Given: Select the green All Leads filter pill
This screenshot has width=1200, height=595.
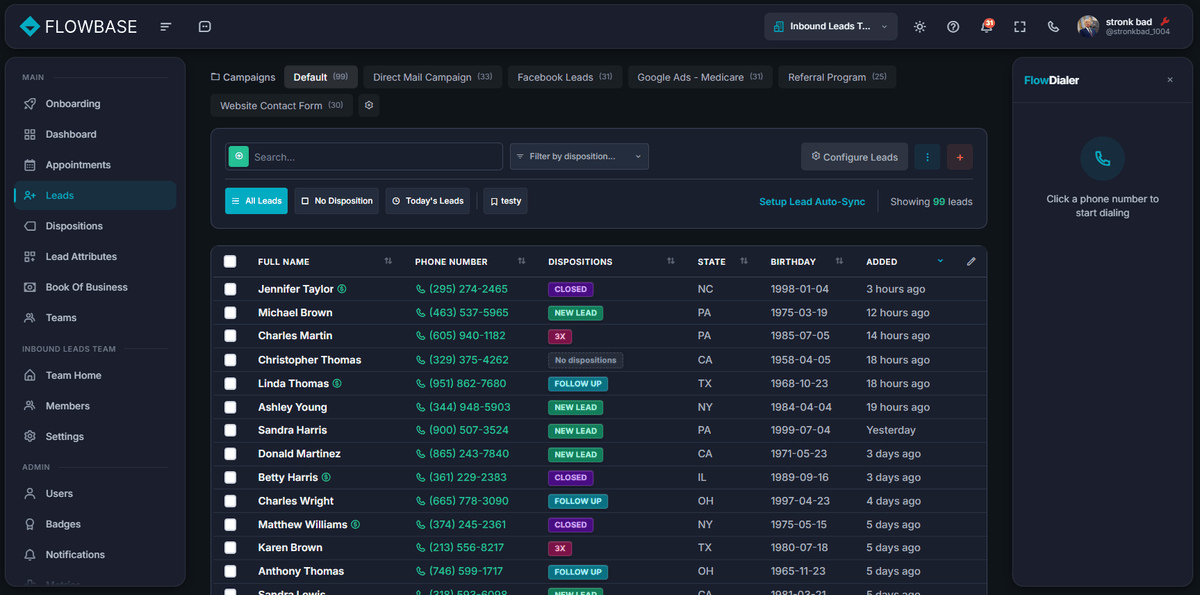Looking at the screenshot, I should pos(256,201).
